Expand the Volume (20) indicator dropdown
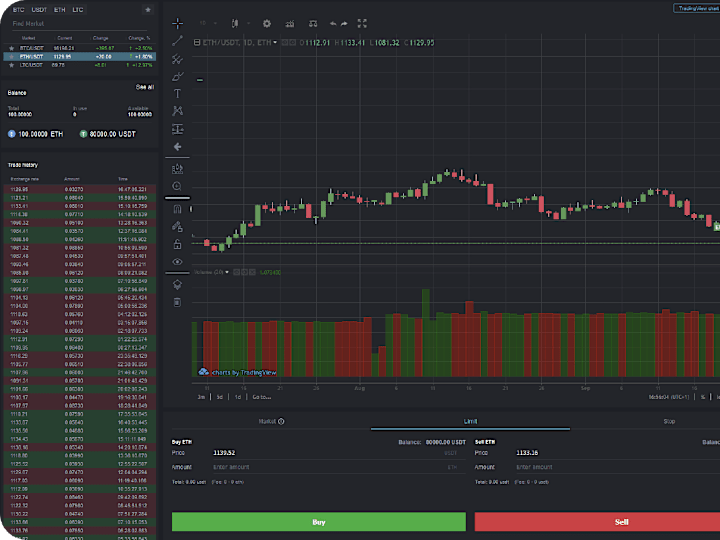 227,272
